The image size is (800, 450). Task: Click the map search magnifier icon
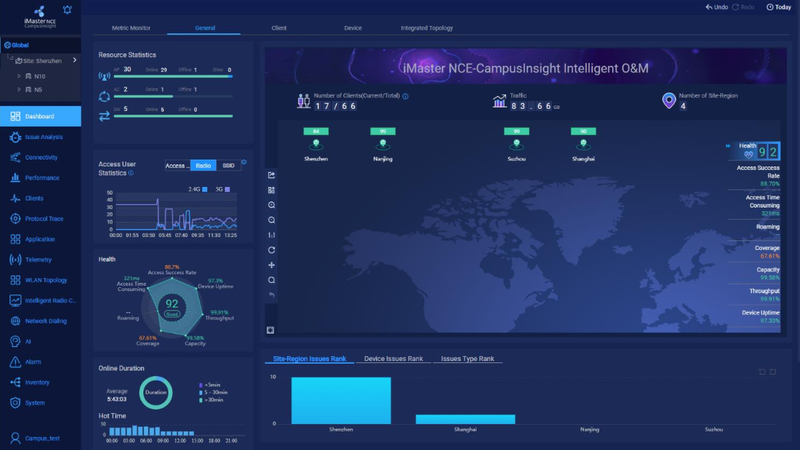coord(271,280)
